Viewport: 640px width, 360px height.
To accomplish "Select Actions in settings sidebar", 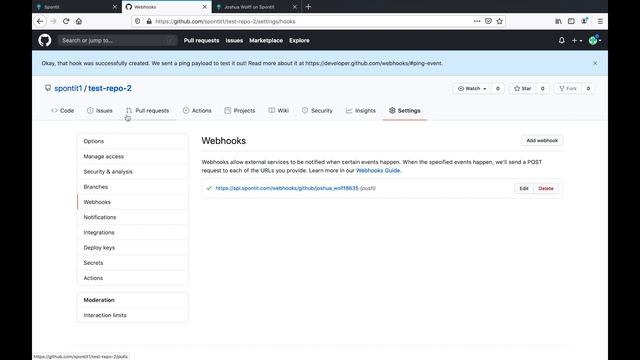I will pos(133,278).
